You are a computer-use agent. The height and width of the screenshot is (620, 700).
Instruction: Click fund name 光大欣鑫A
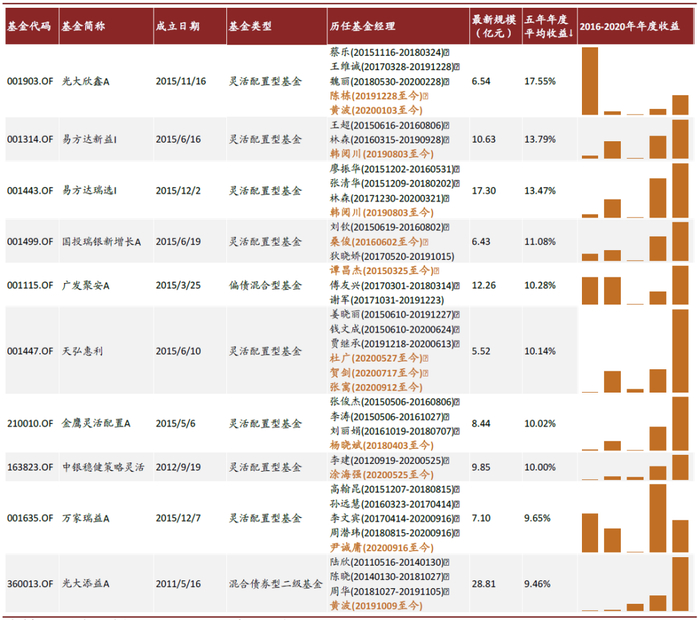pyautogui.click(x=86, y=81)
